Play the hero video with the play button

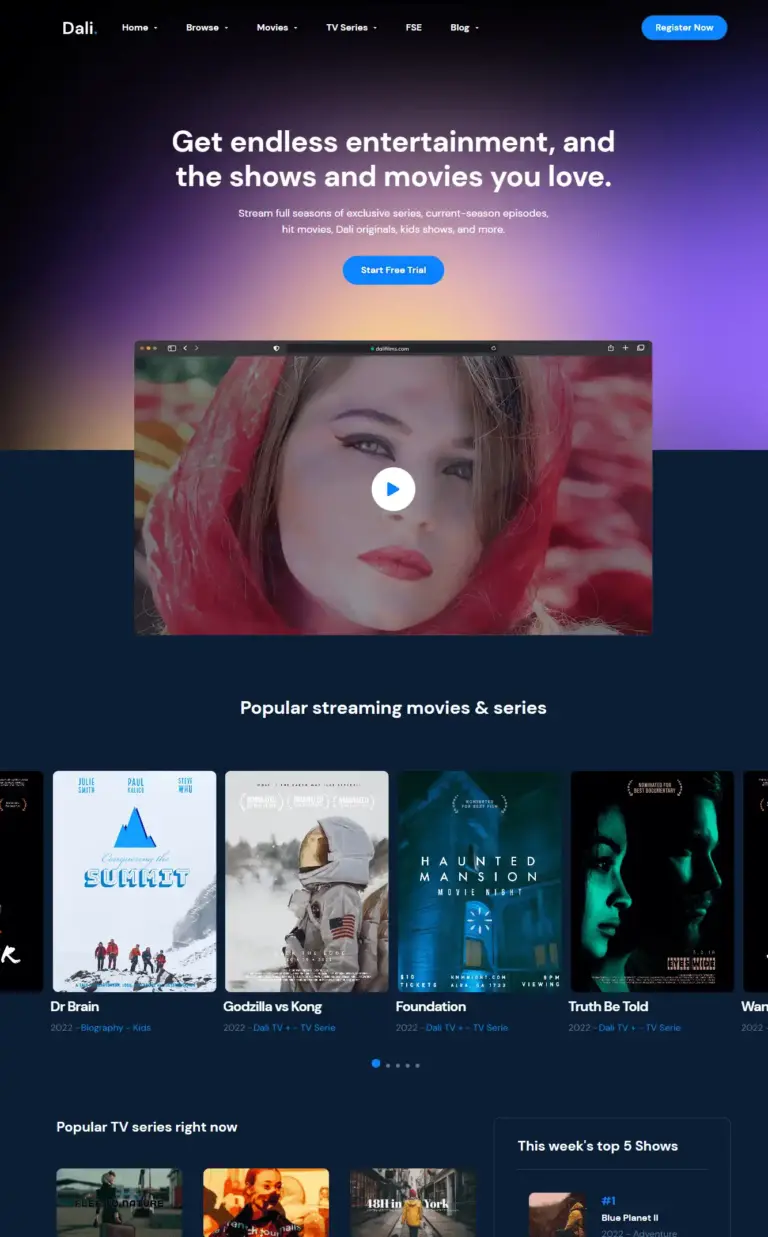(393, 489)
